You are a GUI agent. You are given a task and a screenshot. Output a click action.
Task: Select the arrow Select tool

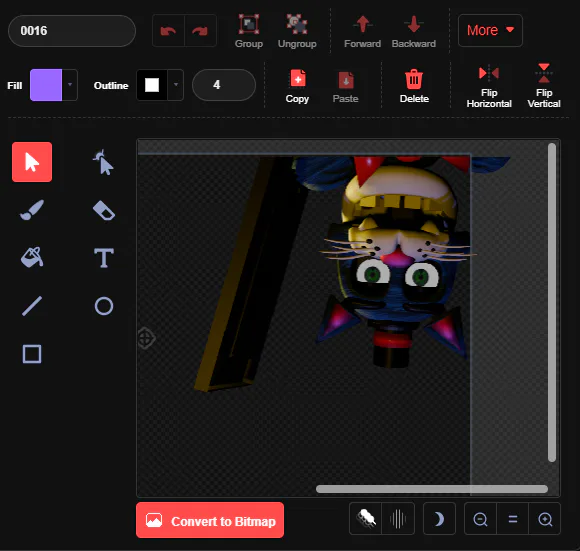tap(32, 162)
